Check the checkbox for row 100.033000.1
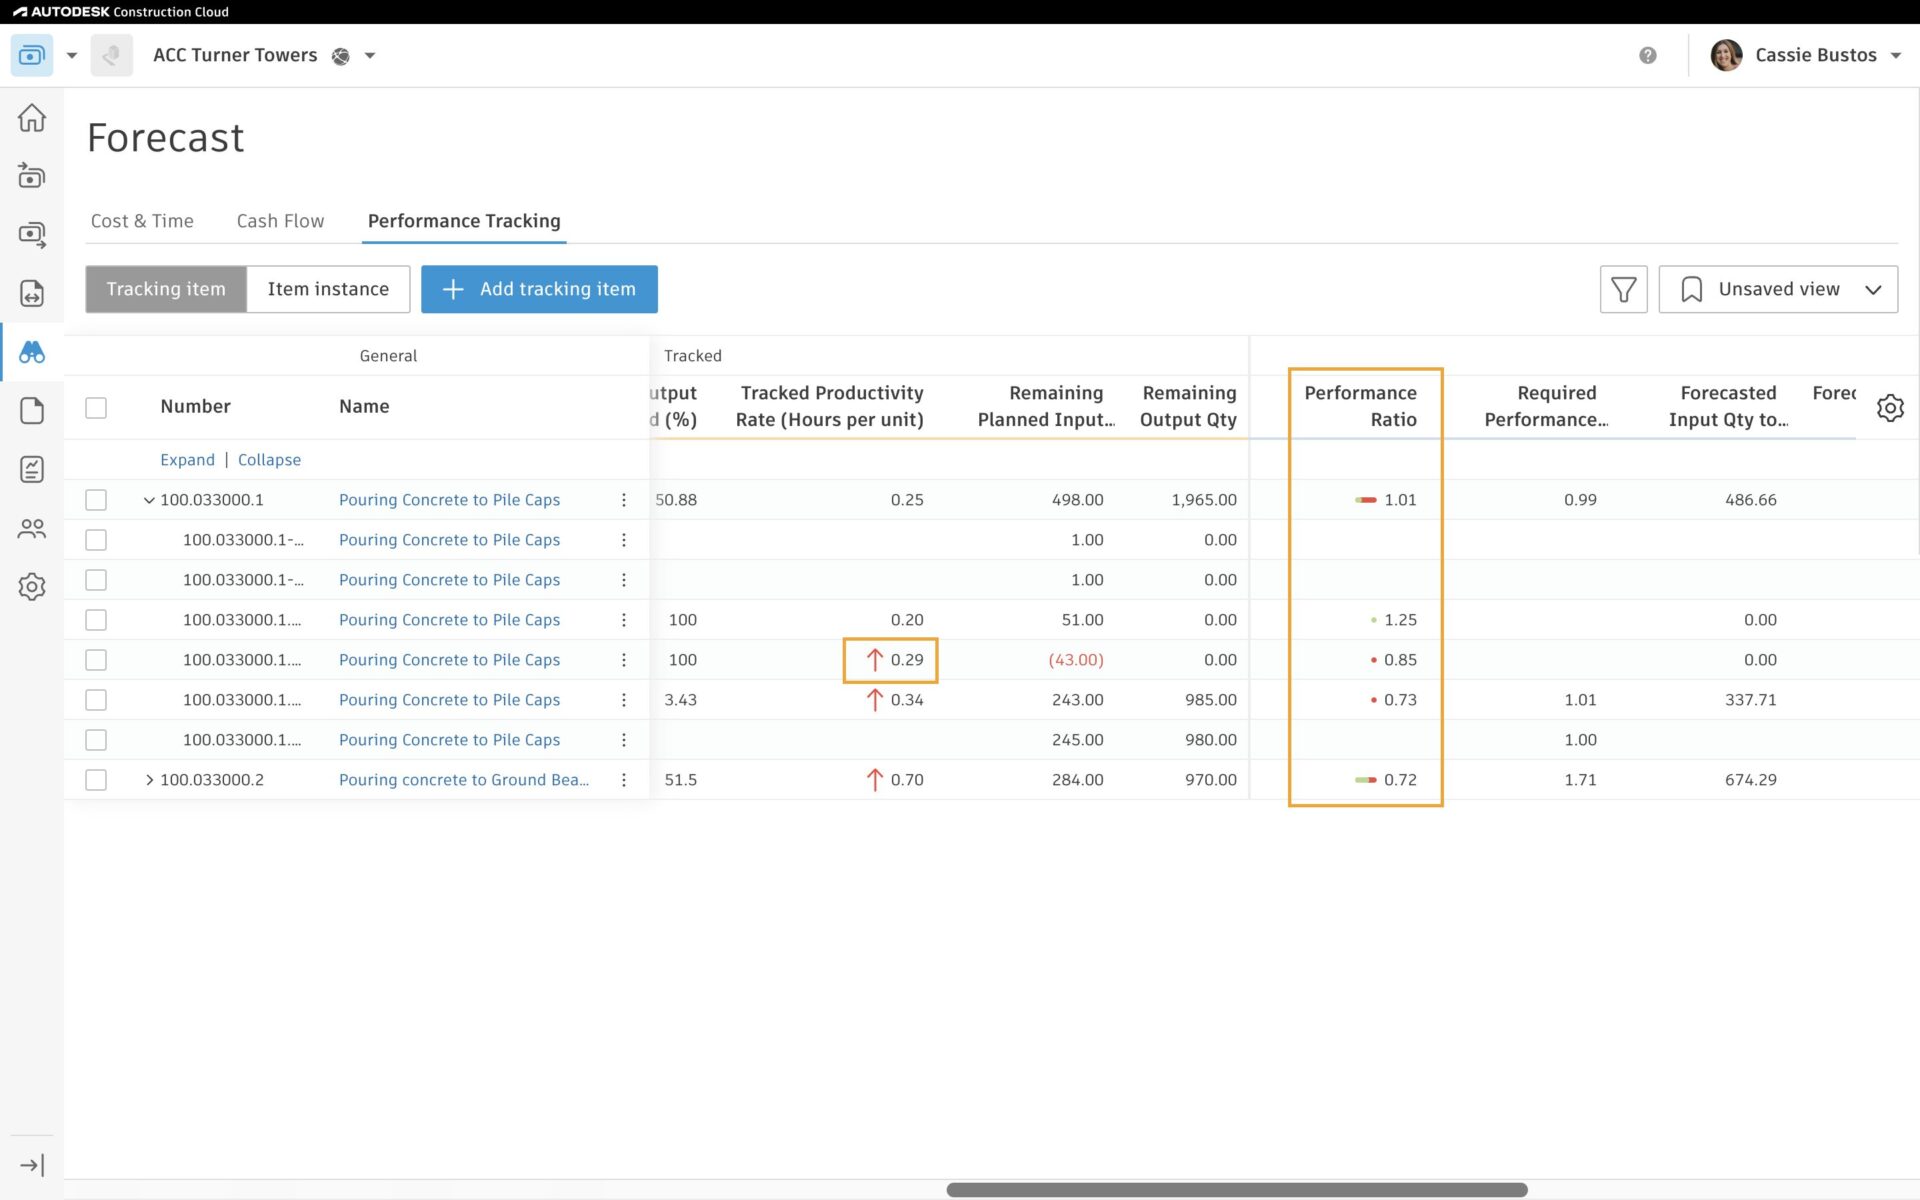 click(x=96, y=500)
